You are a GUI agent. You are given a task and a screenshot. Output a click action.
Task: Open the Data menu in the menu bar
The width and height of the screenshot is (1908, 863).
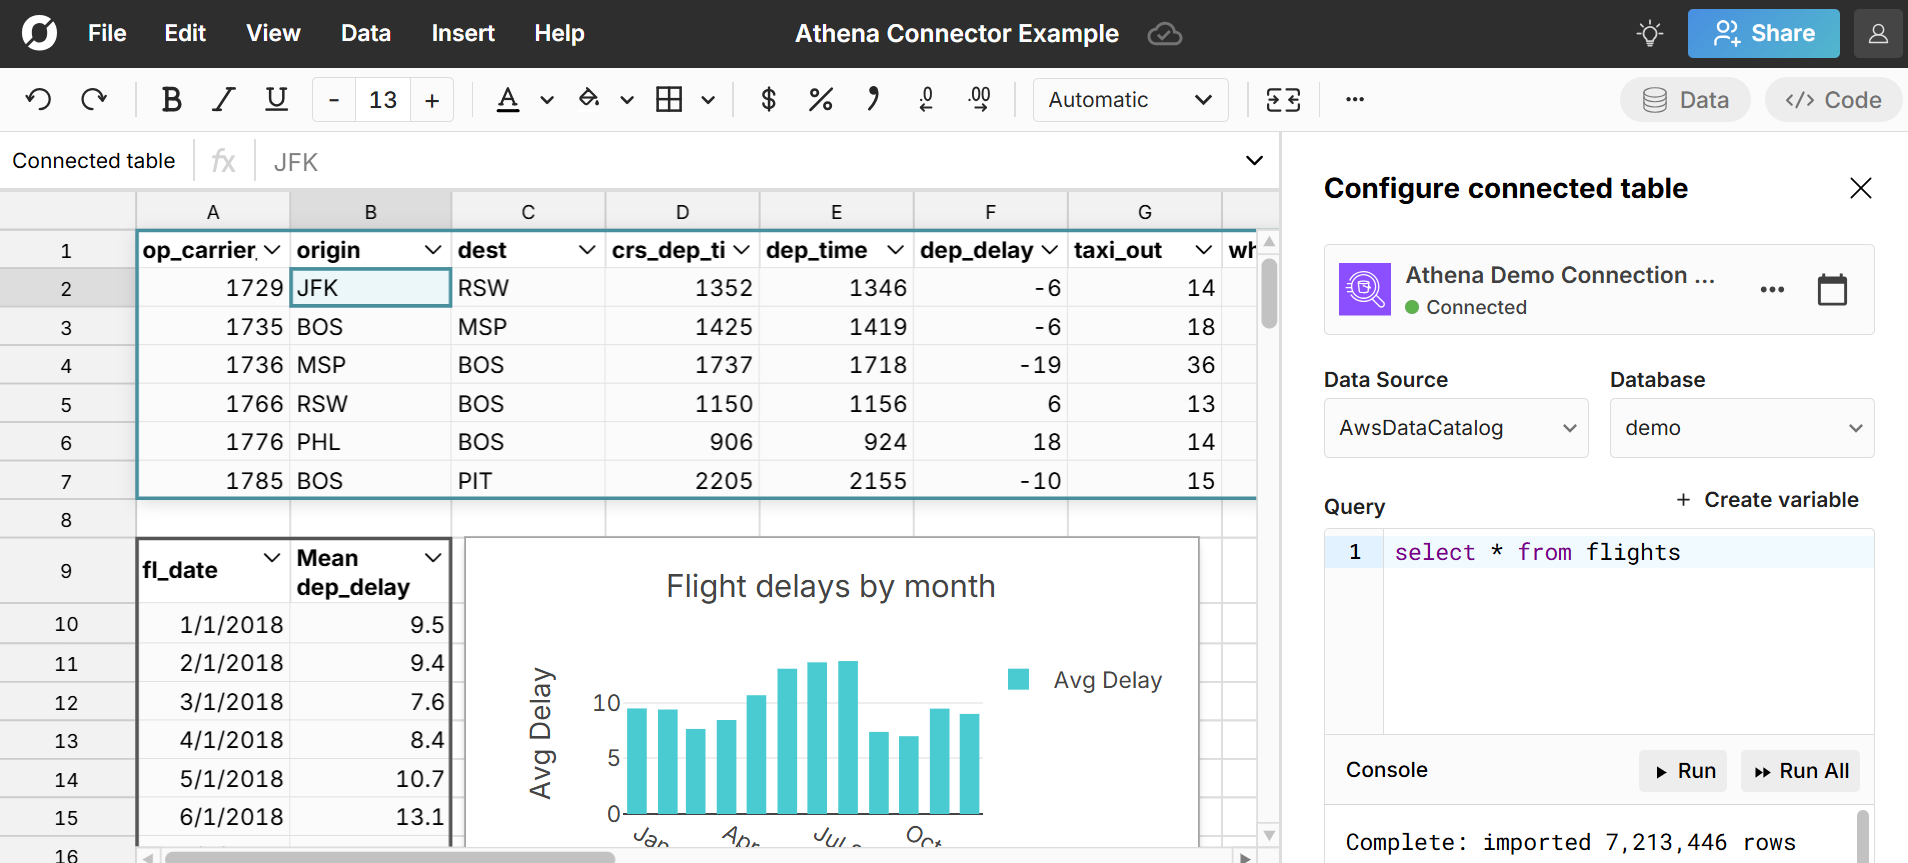(x=365, y=34)
